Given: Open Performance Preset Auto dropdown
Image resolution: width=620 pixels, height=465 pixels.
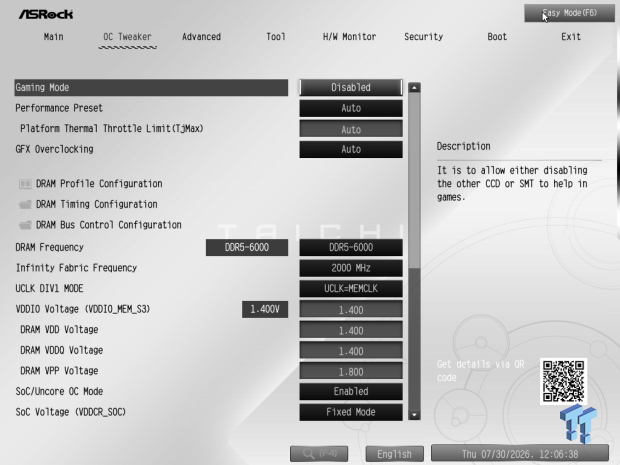Looking at the screenshot, I should (351, 108).
